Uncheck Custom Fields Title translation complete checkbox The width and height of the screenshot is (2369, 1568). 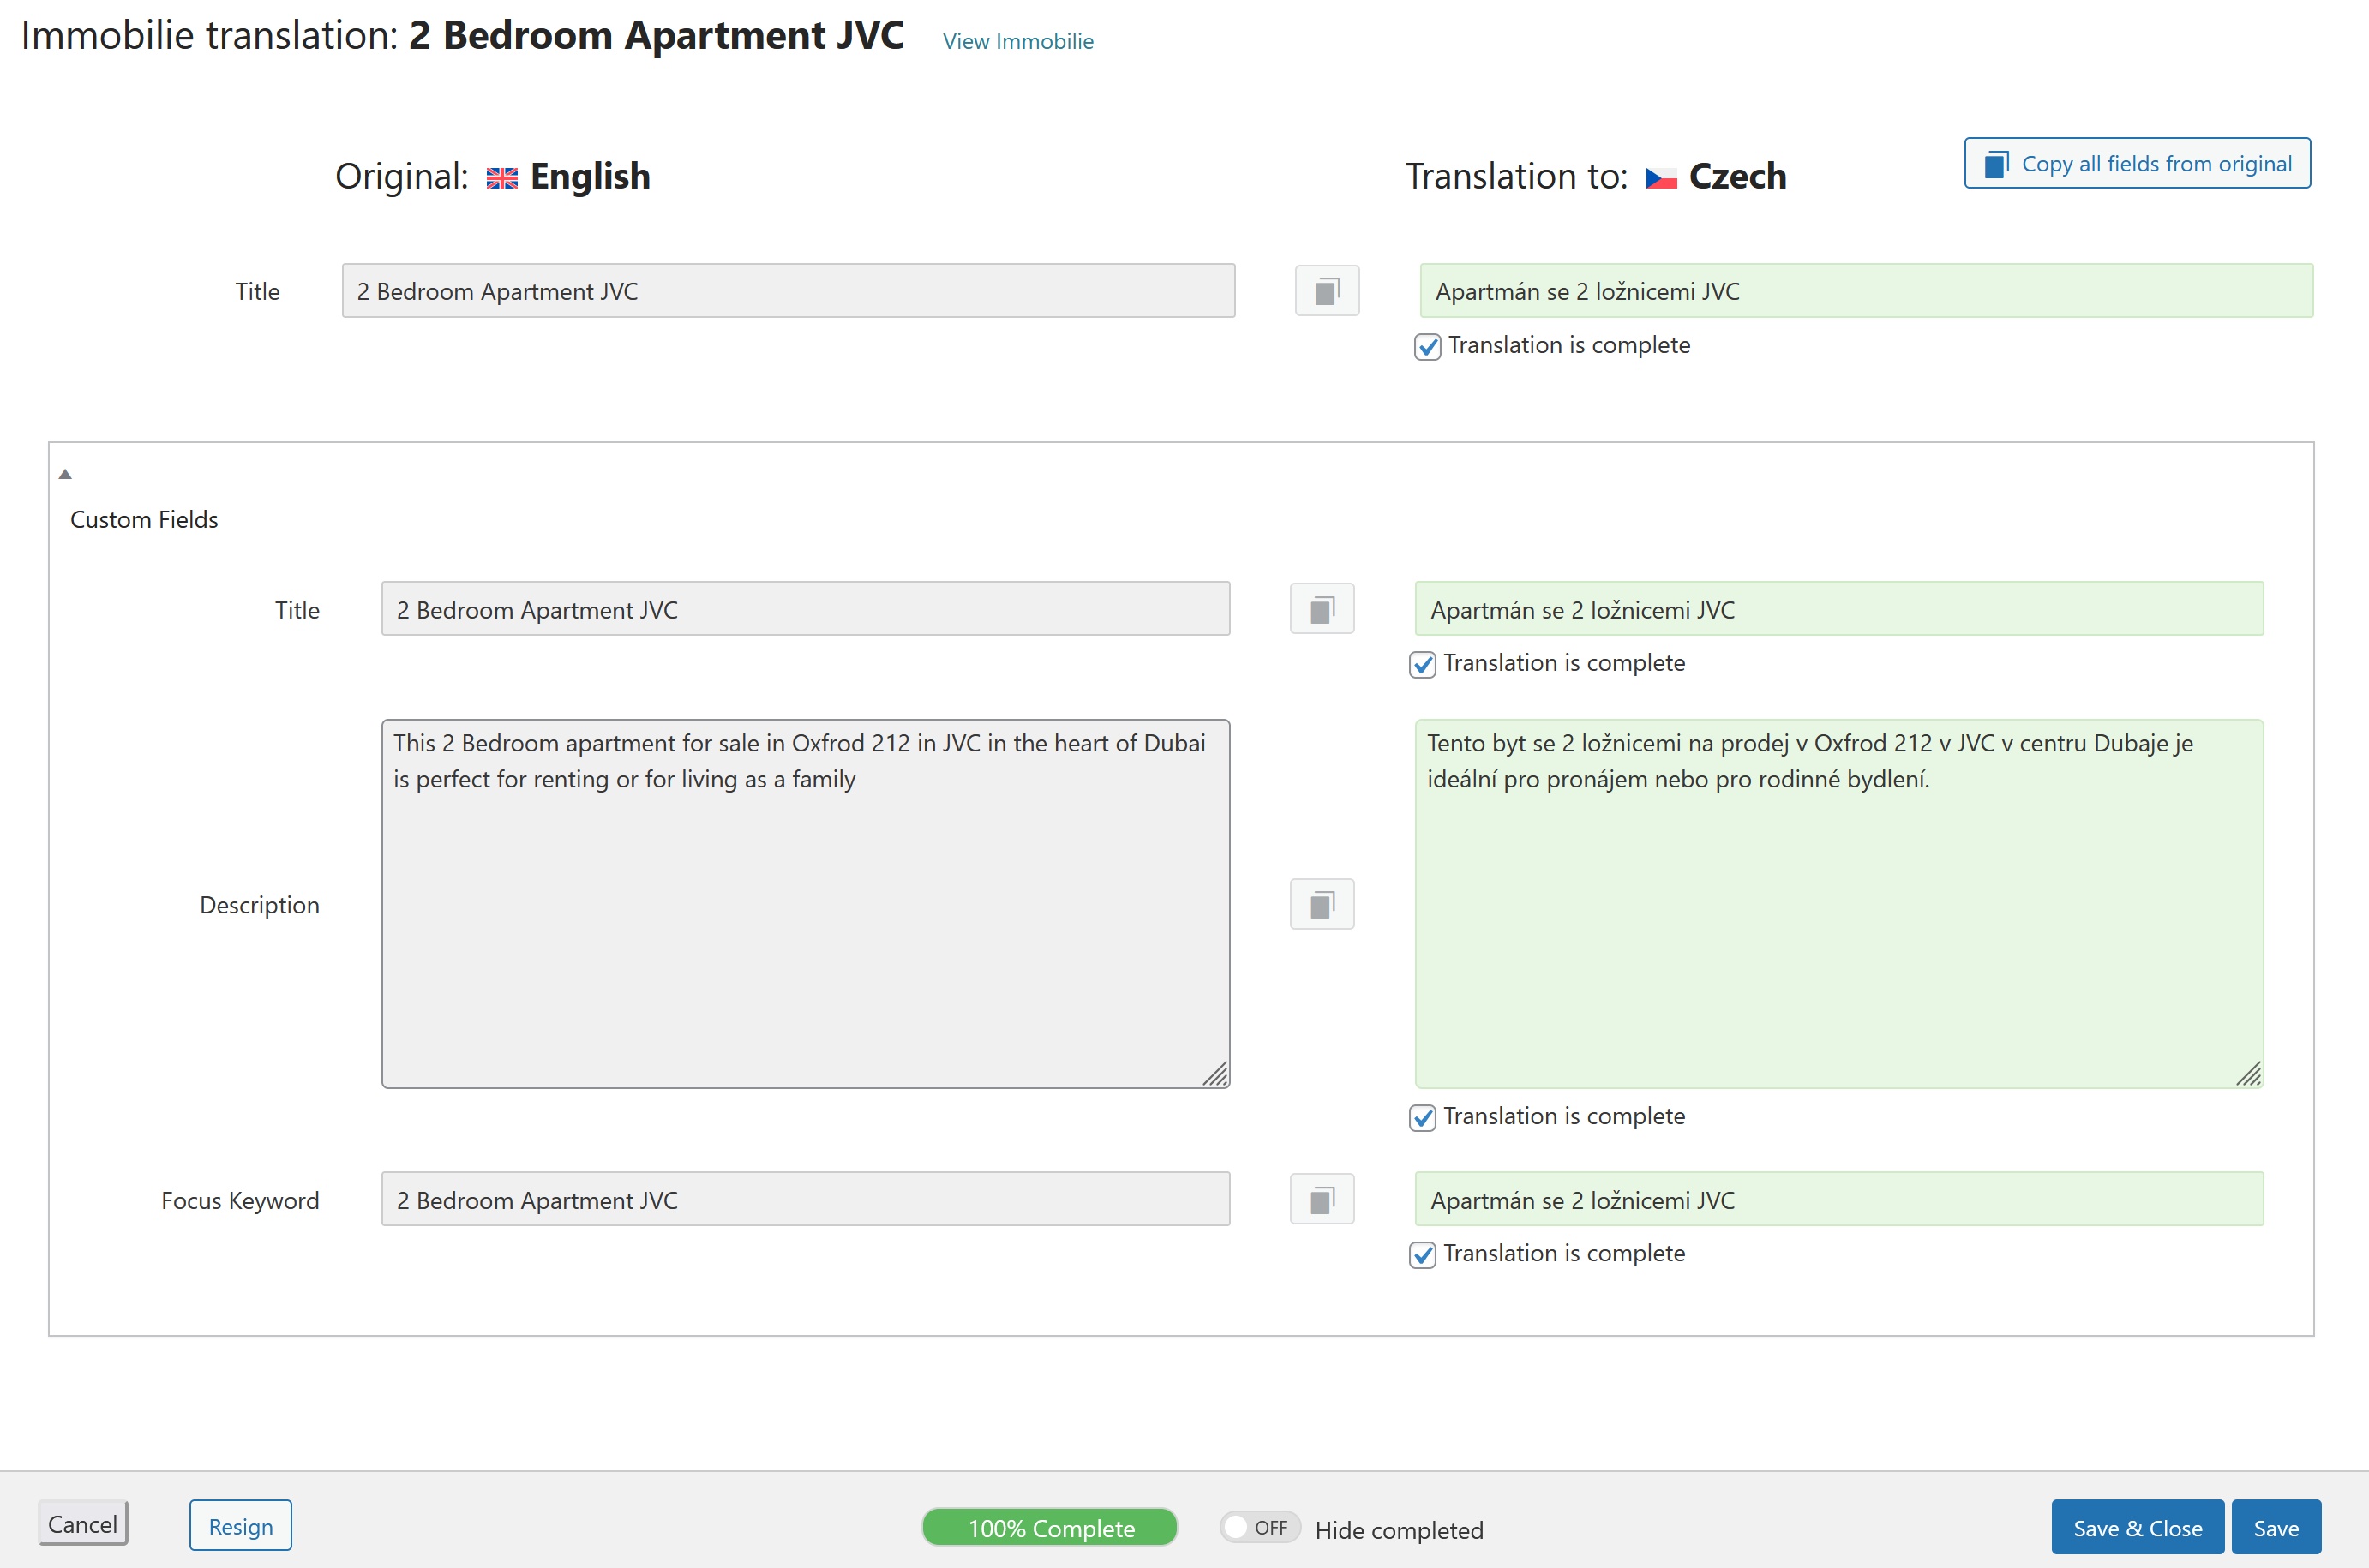coord(1422,664)
